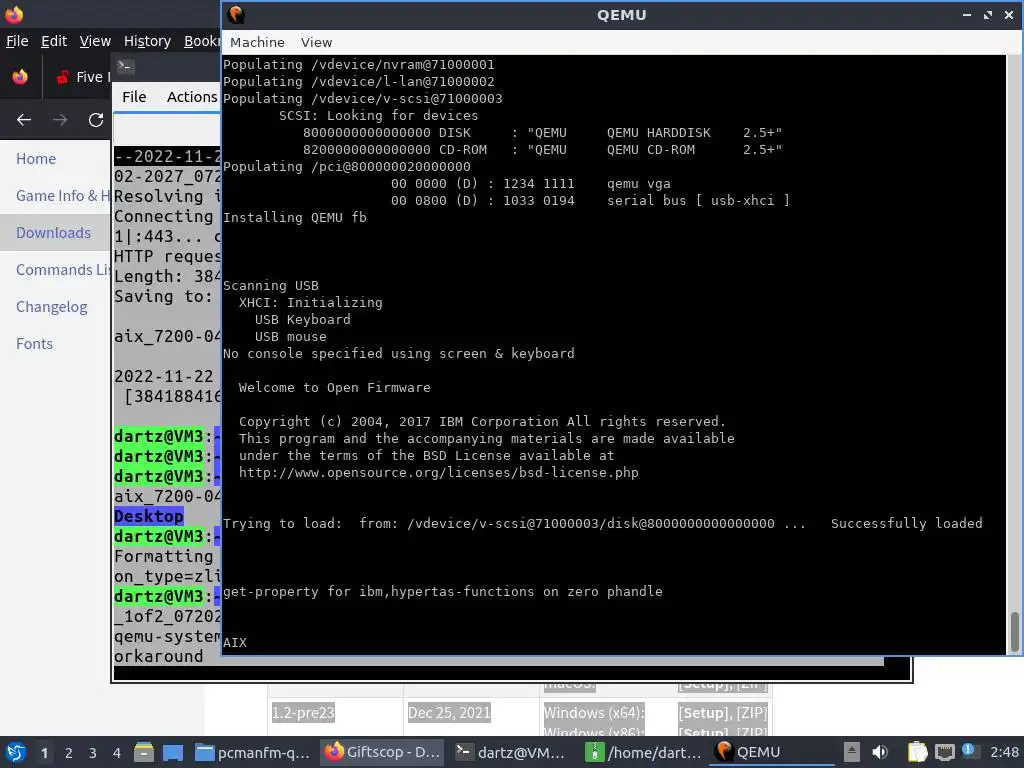The width and height of the screenshot is (1024, 768).
Task: Switch to Giftscop Firefox taskbar window
Action: pyautogui.click(x=383, y=752)
